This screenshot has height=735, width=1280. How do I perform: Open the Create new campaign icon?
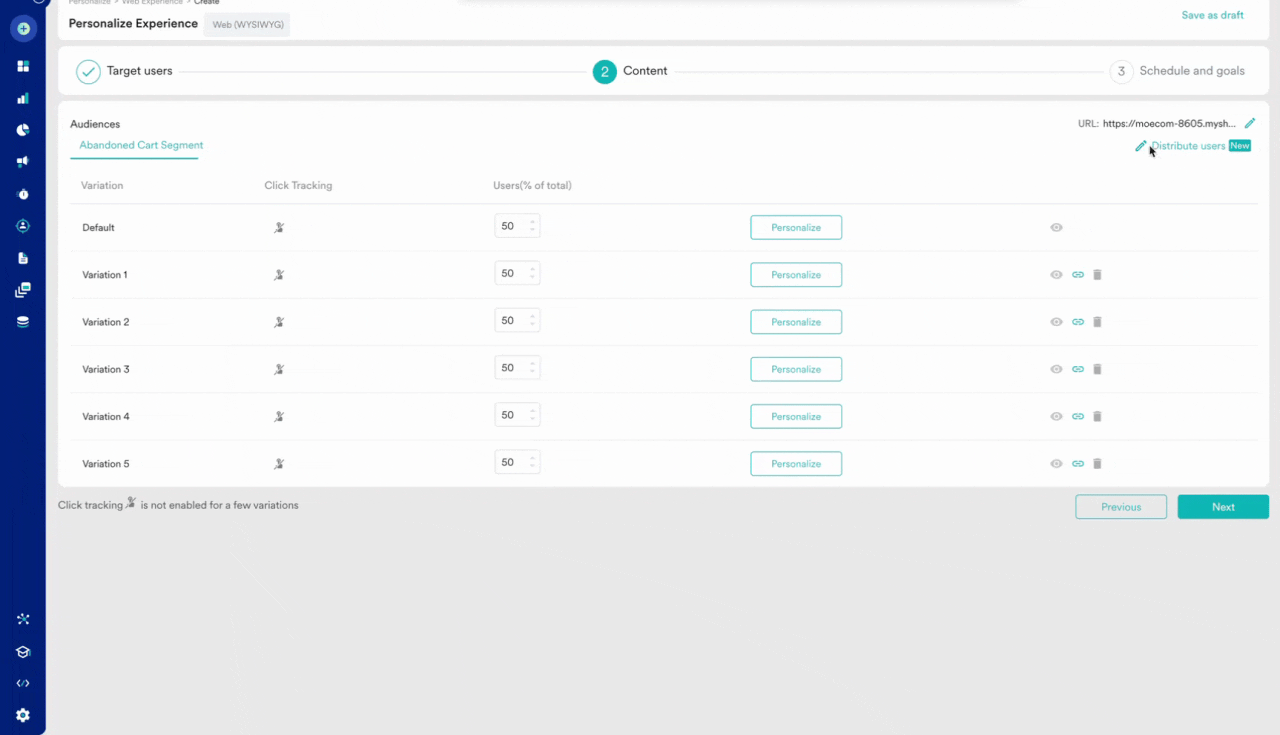(22, 28)
